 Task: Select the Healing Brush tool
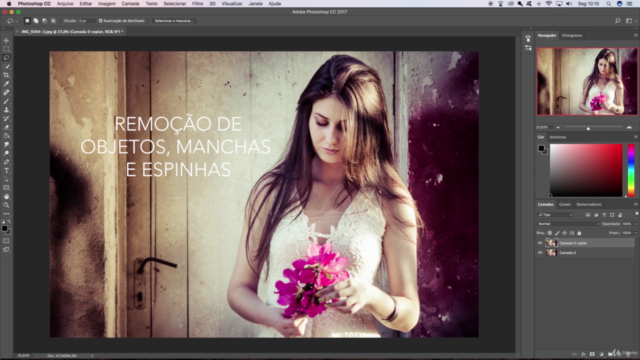click(6, 93)
